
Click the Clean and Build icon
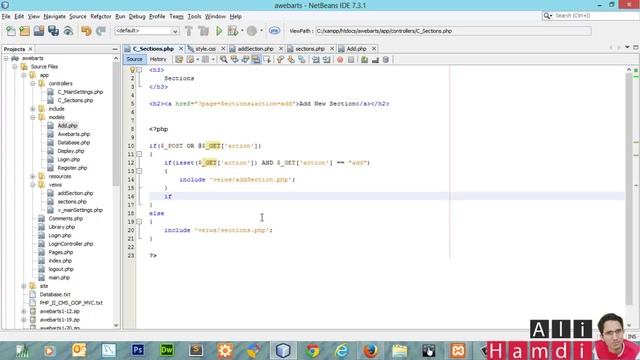pos(203,31)
